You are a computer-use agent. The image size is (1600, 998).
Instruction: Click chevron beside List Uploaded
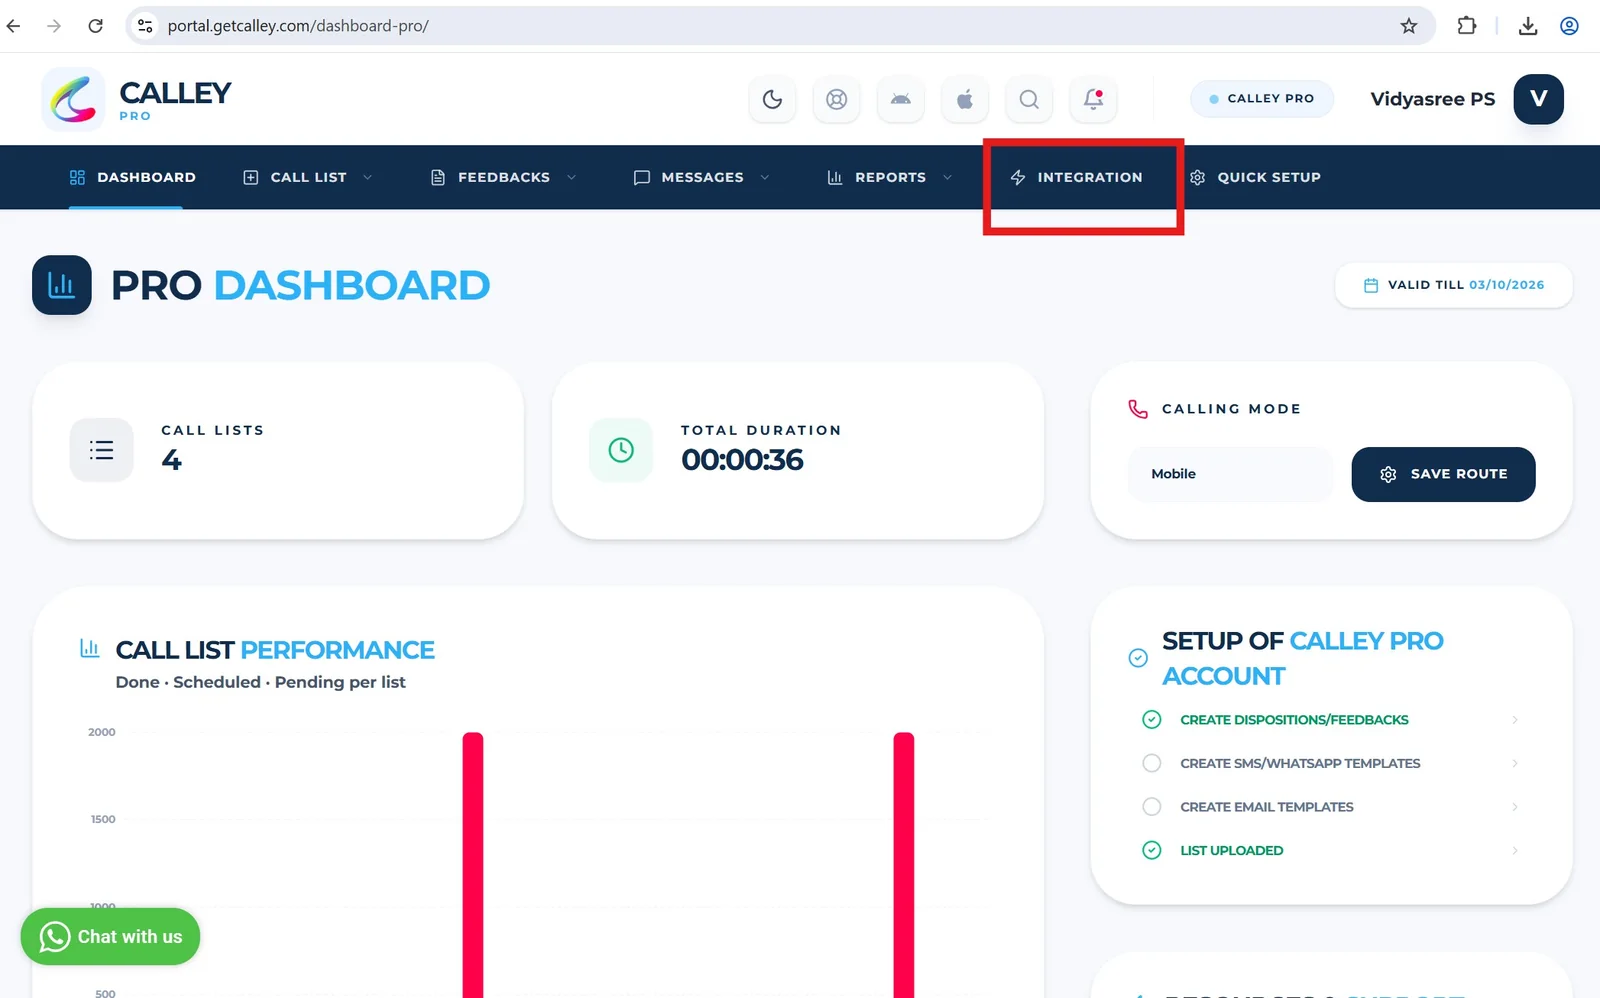(1515, 850)
